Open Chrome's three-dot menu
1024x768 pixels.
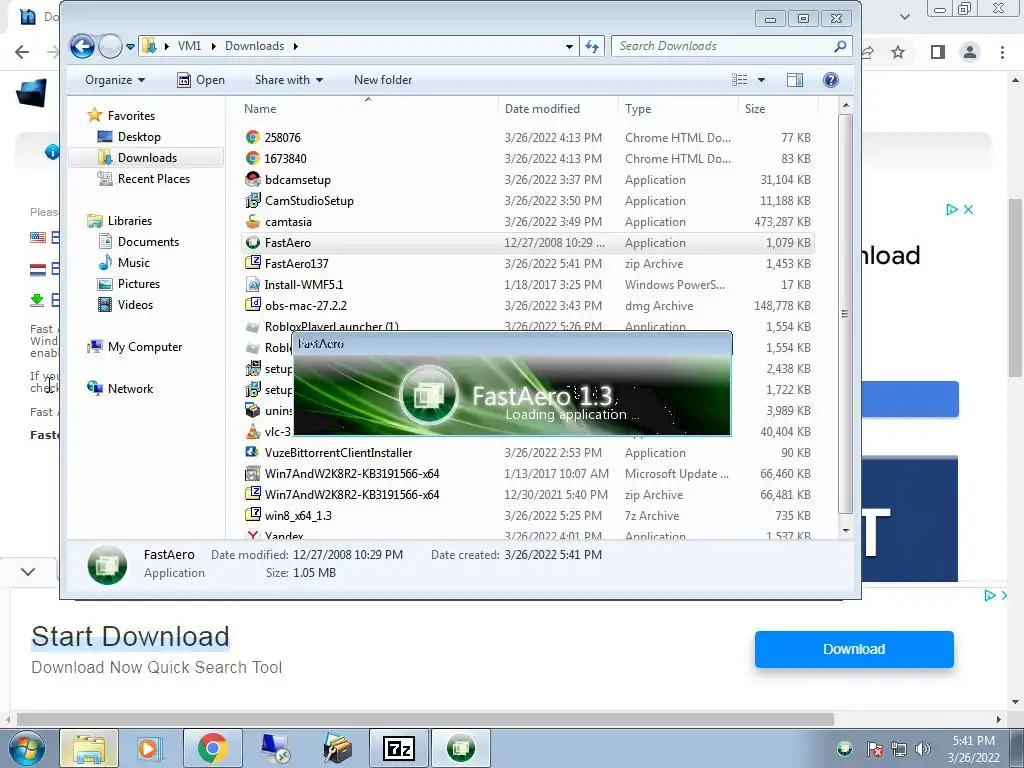[x=1002, y=52]
